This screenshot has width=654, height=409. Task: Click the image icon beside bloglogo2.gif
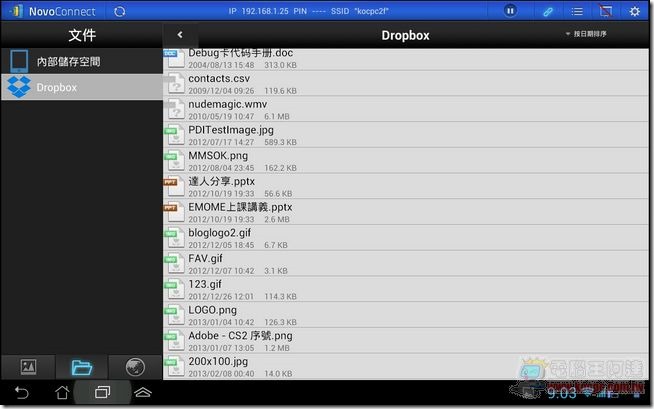click(174, 238)
